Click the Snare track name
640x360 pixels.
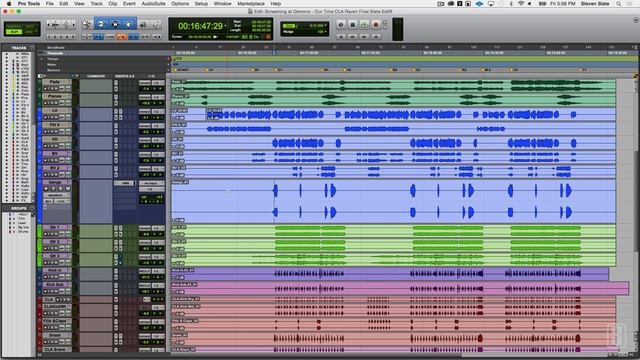coord(55,336)
